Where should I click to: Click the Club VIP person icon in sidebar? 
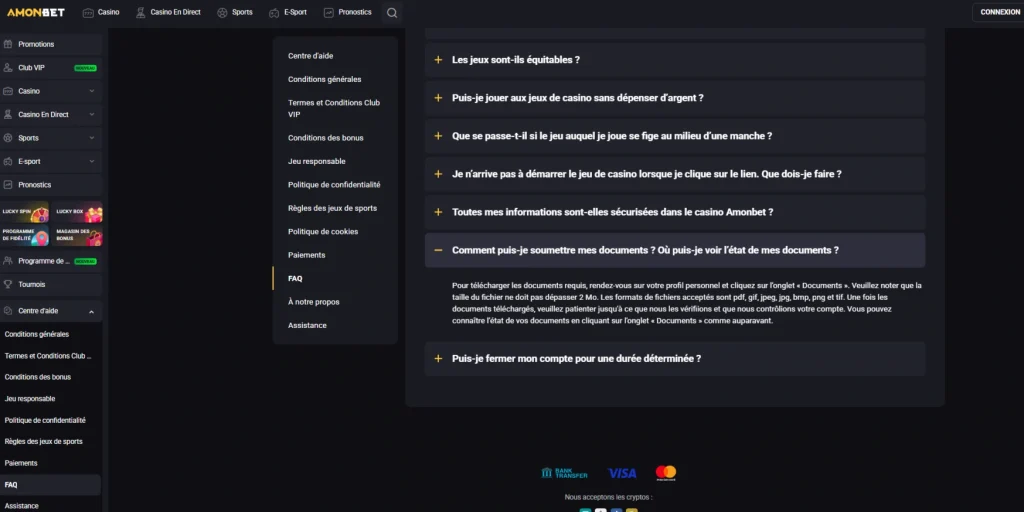coord(8,68)
